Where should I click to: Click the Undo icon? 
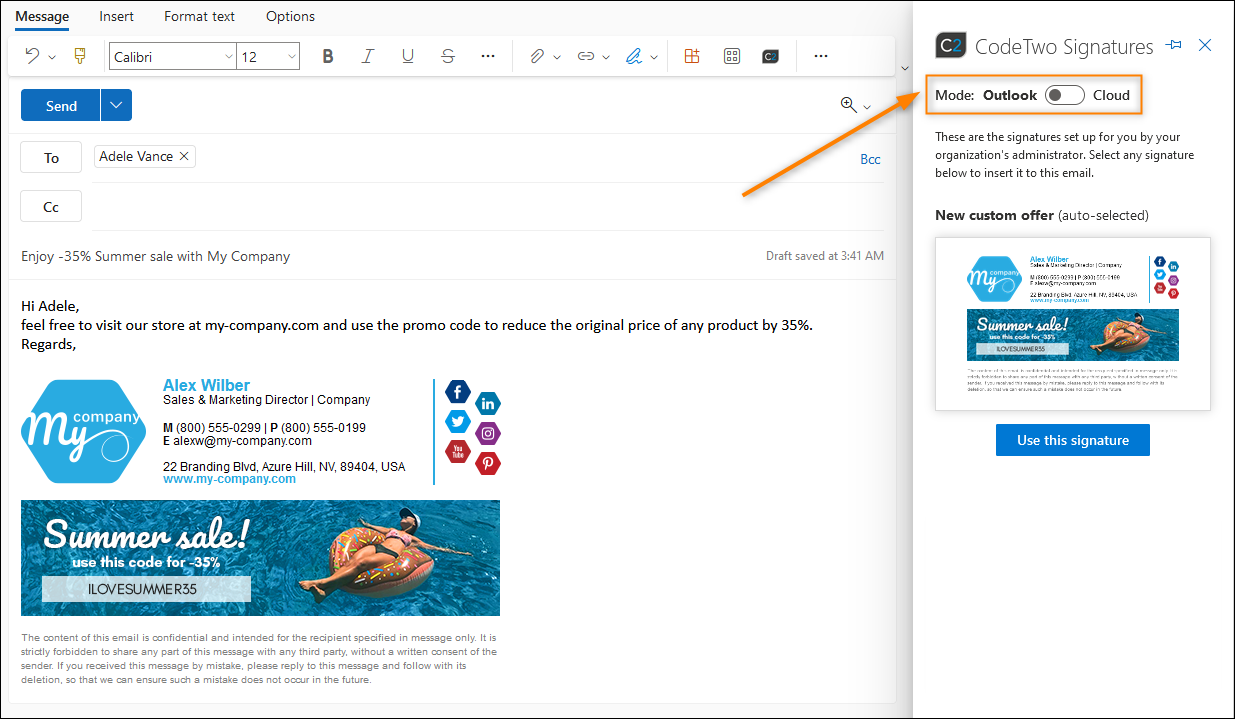[32, 56]
